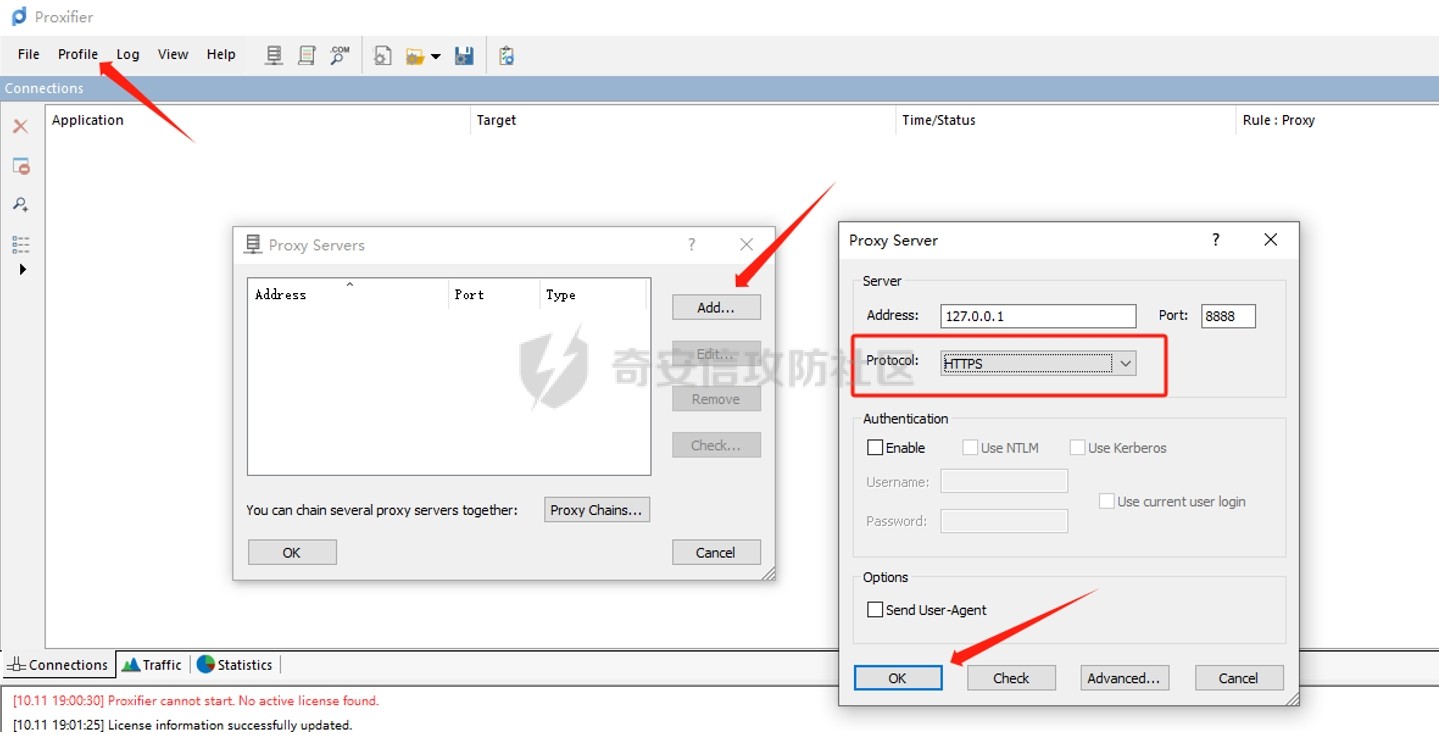Open the Log menu
The width and height of the screenshot is (1439, 735).
pos(128,54)
